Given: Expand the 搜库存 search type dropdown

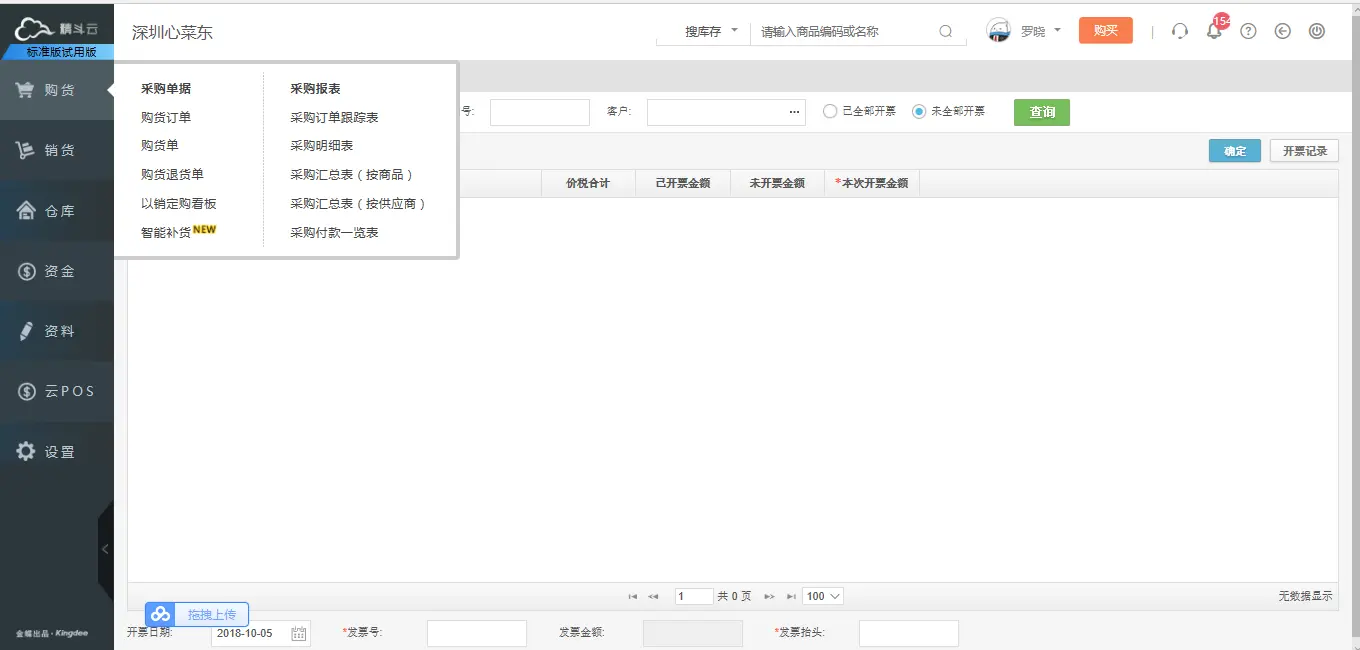Looking at the screenshot, I should point(710,32).
